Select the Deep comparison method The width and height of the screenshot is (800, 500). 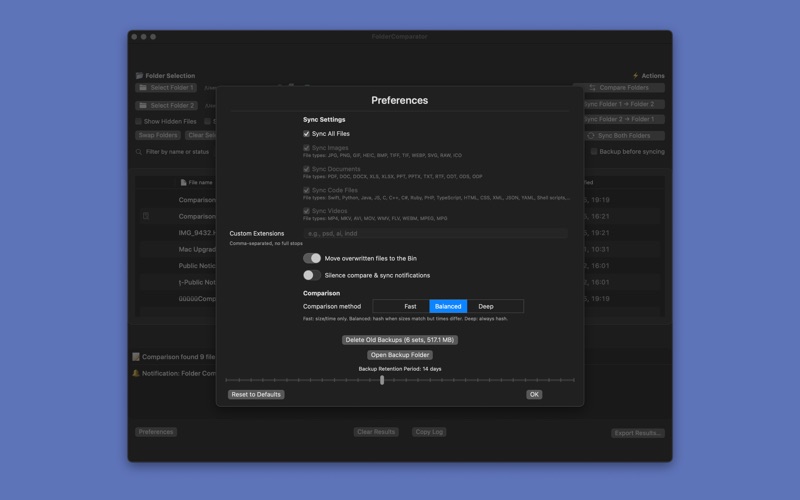(x=486, y=306)
